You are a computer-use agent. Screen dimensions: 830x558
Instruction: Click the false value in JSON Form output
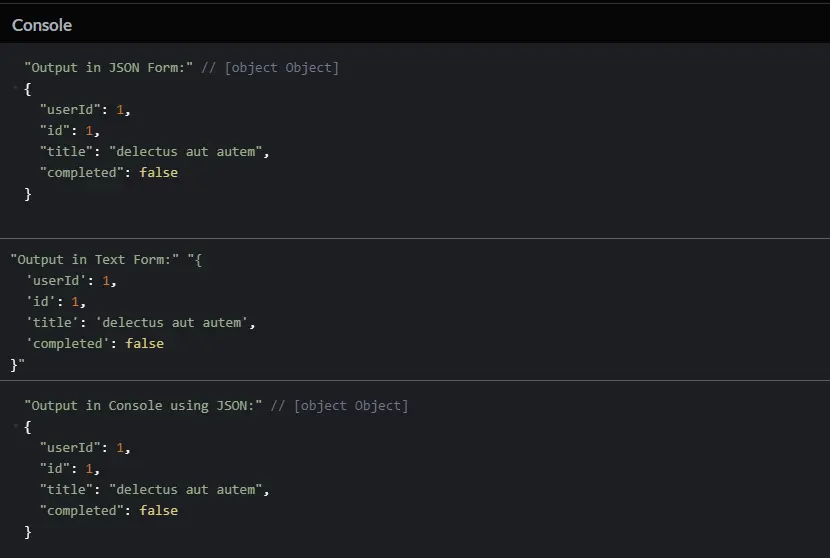(158, 173)
